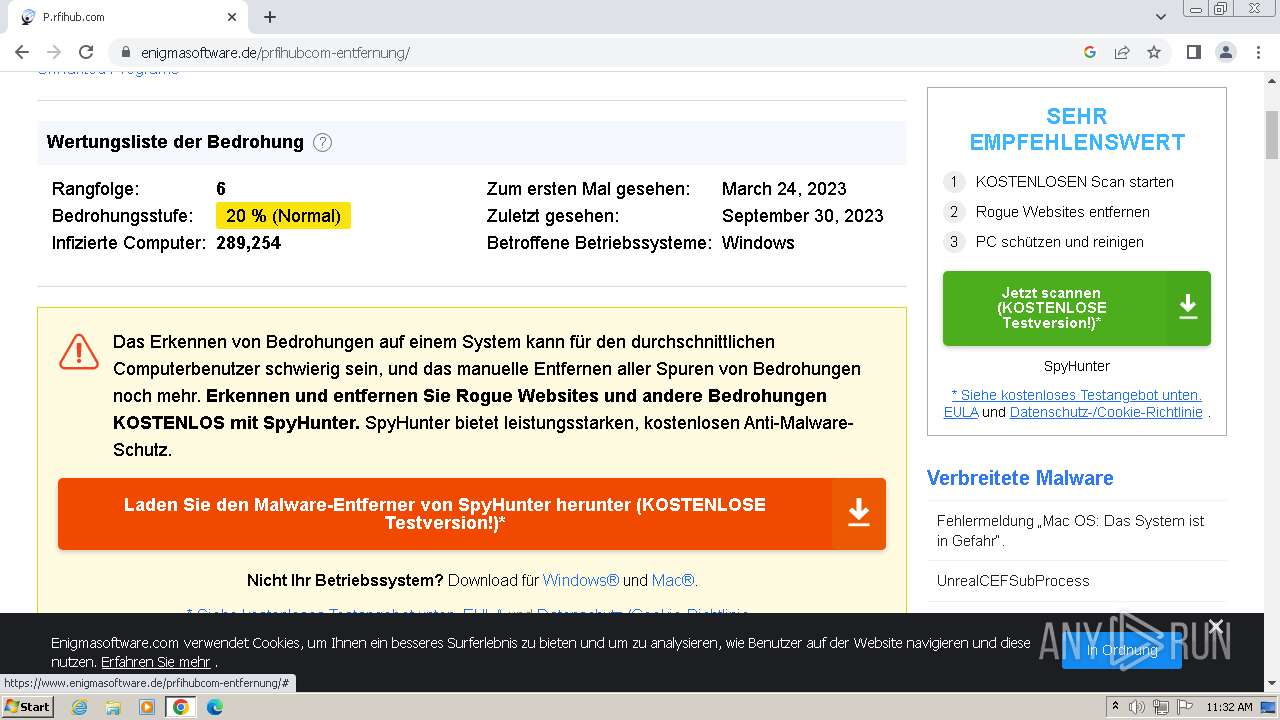
Task: Click the warning triangle icon
Action: tap(78, 351)
